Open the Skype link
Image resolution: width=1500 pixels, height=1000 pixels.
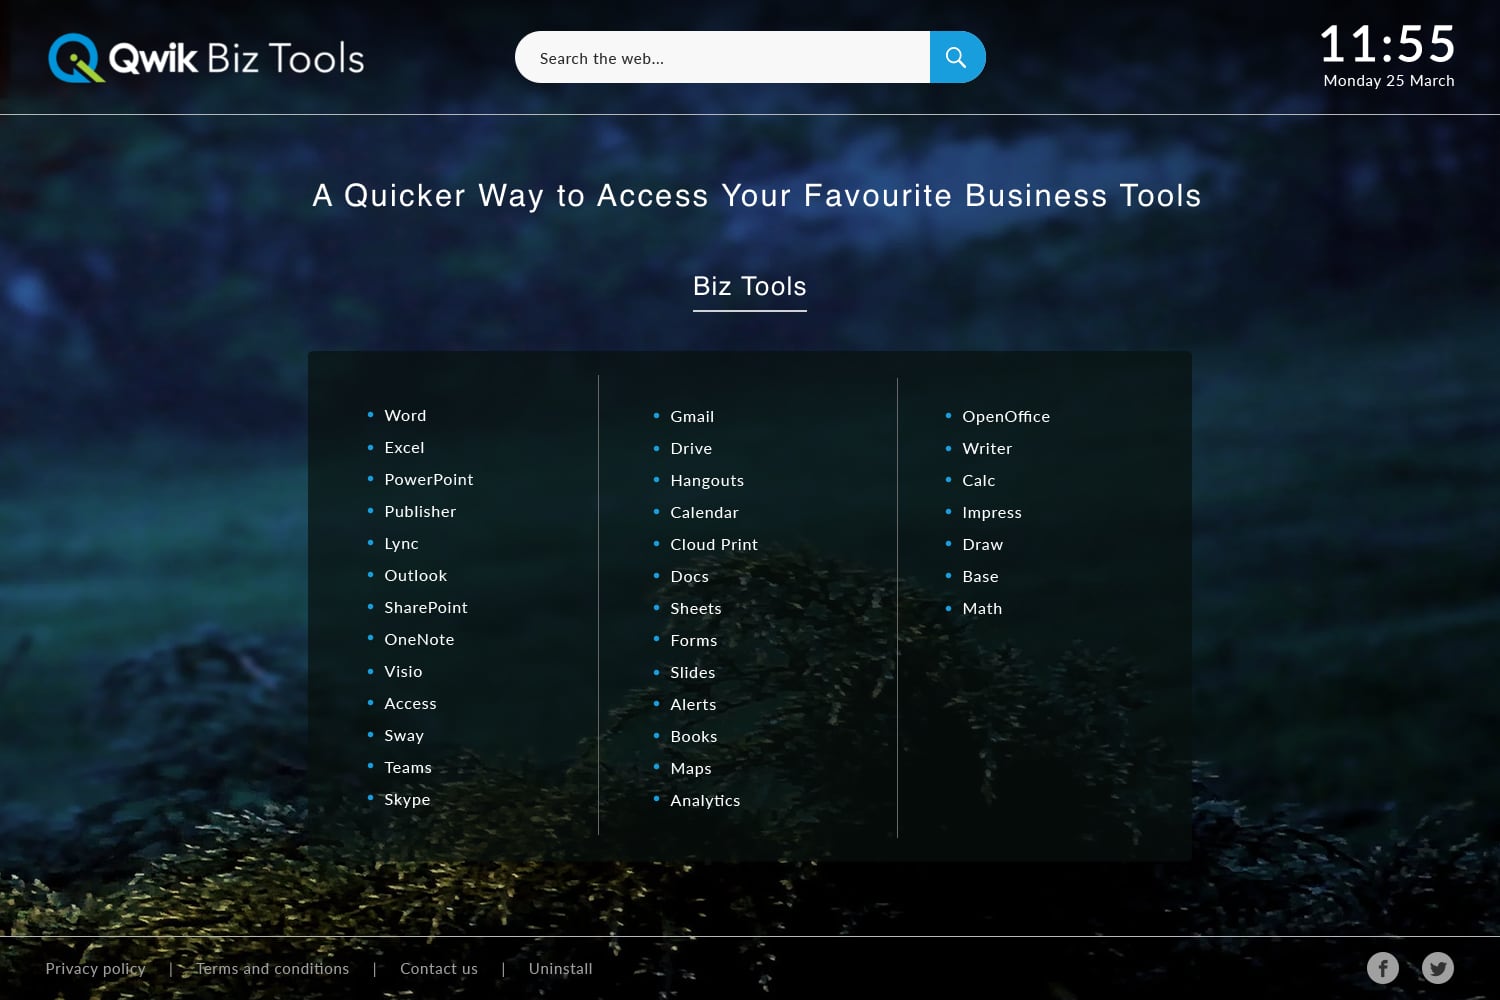(x=407, y=799)
